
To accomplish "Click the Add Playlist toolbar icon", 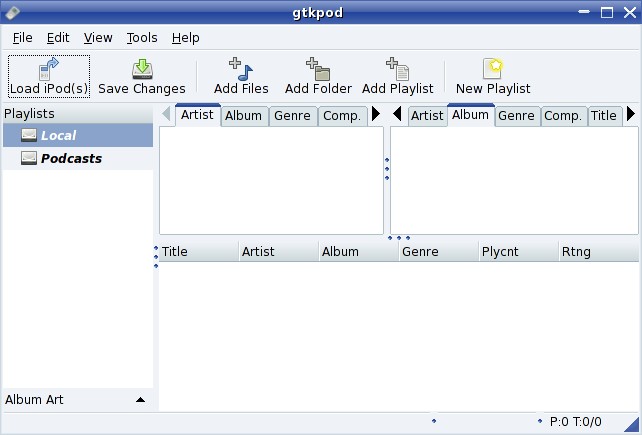I will tap(397, 69).
